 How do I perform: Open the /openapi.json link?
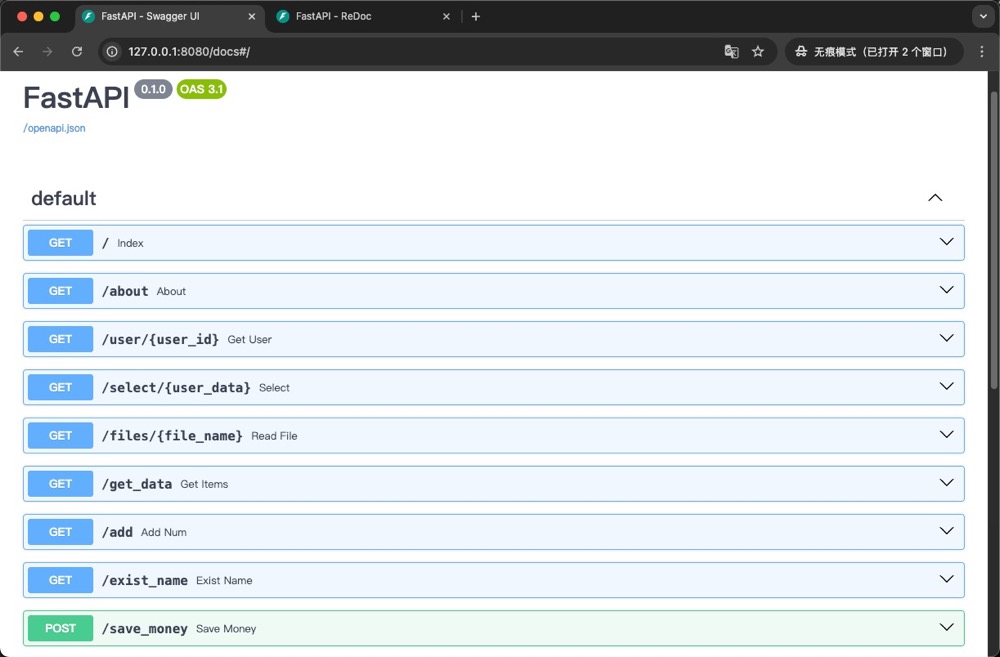[x=54, y=128]
